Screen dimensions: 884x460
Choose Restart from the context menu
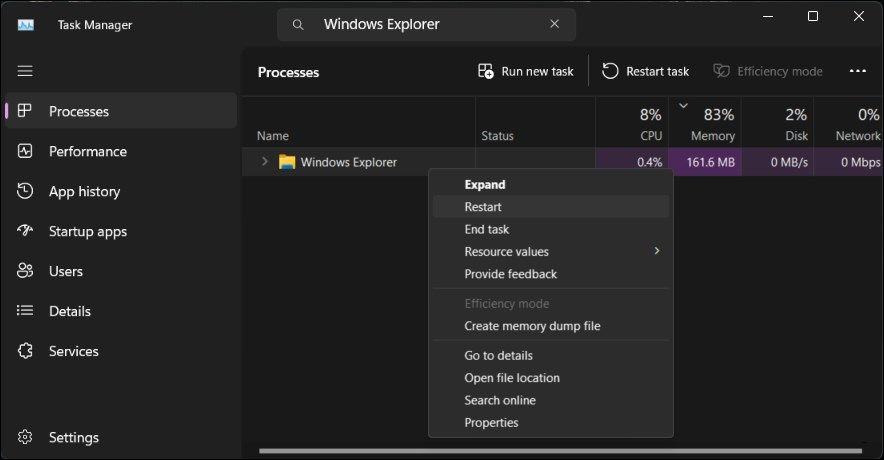click(x=483, y=207)
